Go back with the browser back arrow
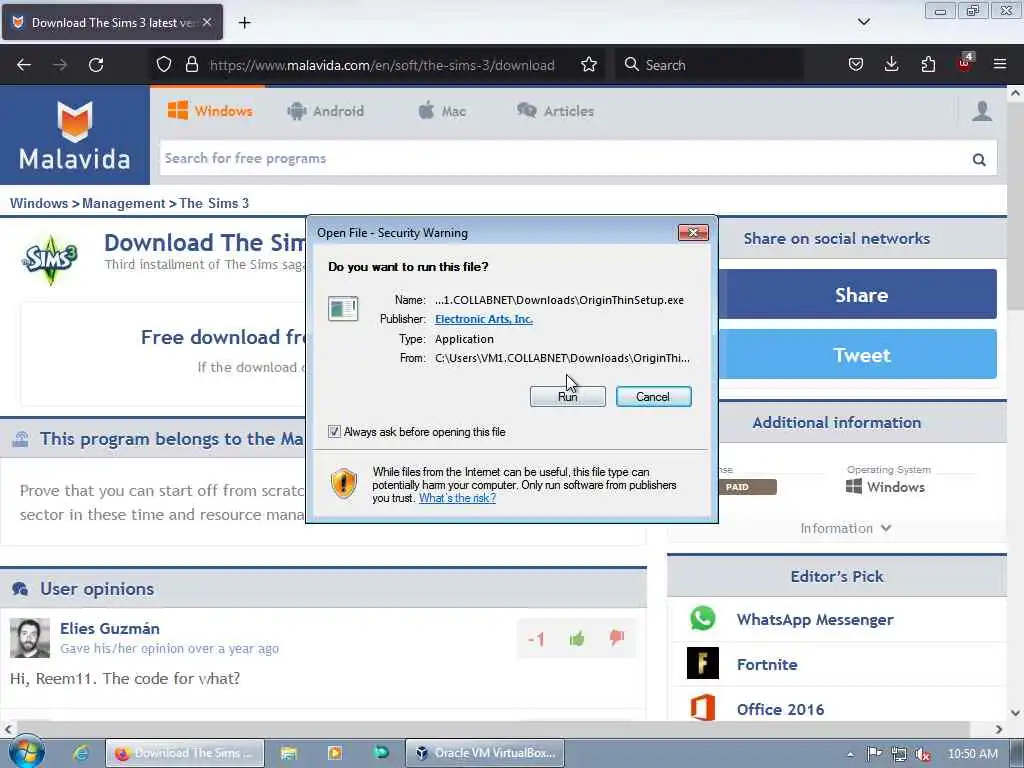 [24, 65]
